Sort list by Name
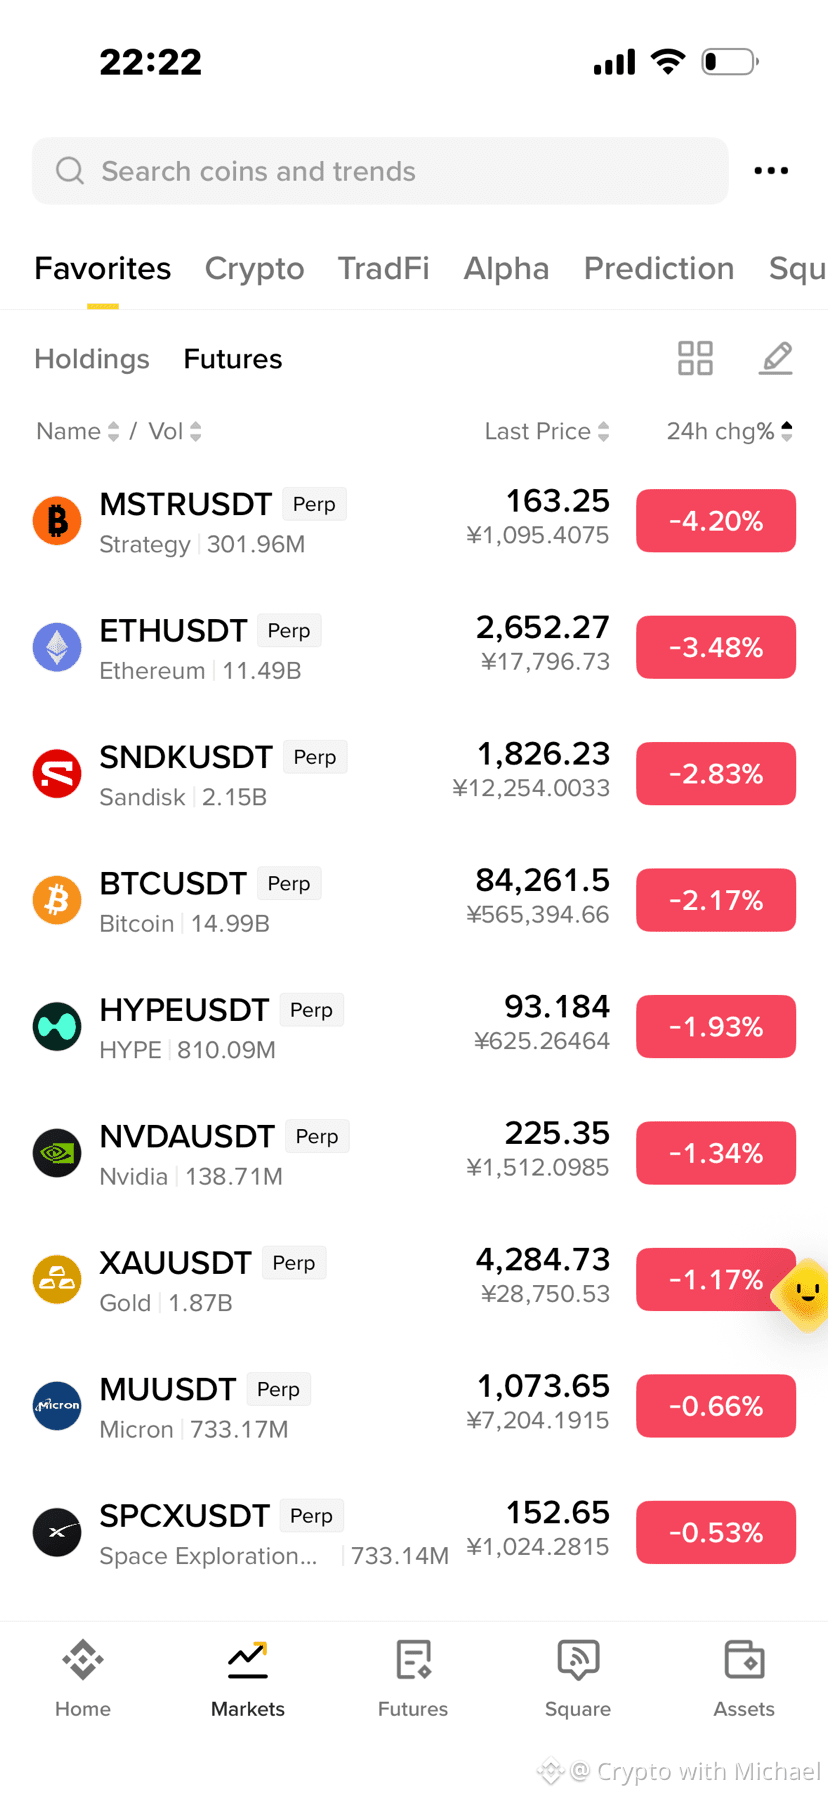This screenshot has width=828, height=1796. tap(78, 431)
